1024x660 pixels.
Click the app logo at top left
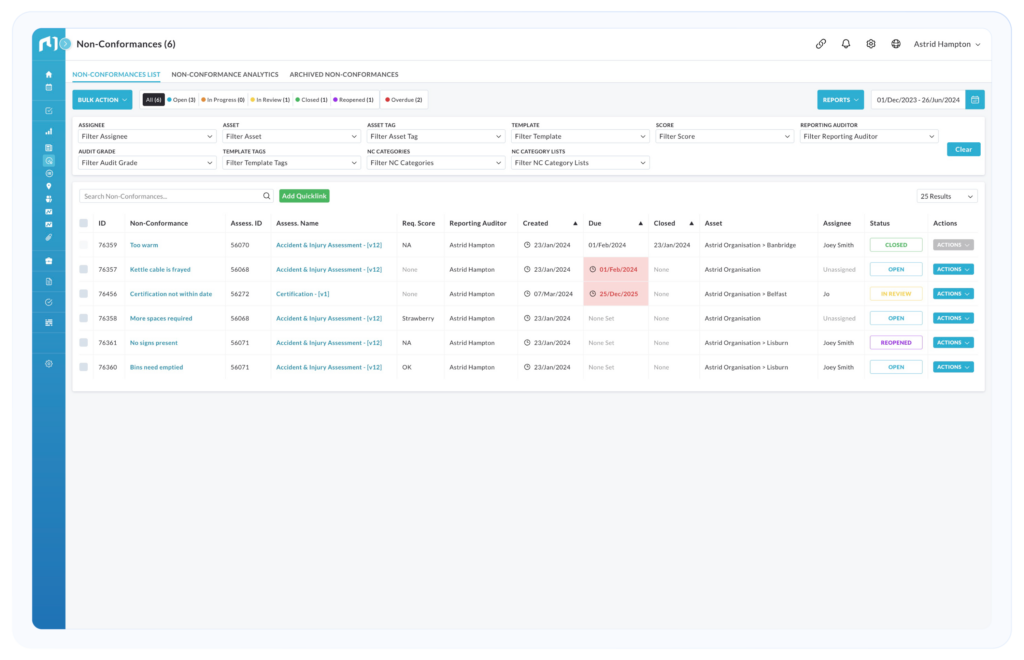[47, 44]
